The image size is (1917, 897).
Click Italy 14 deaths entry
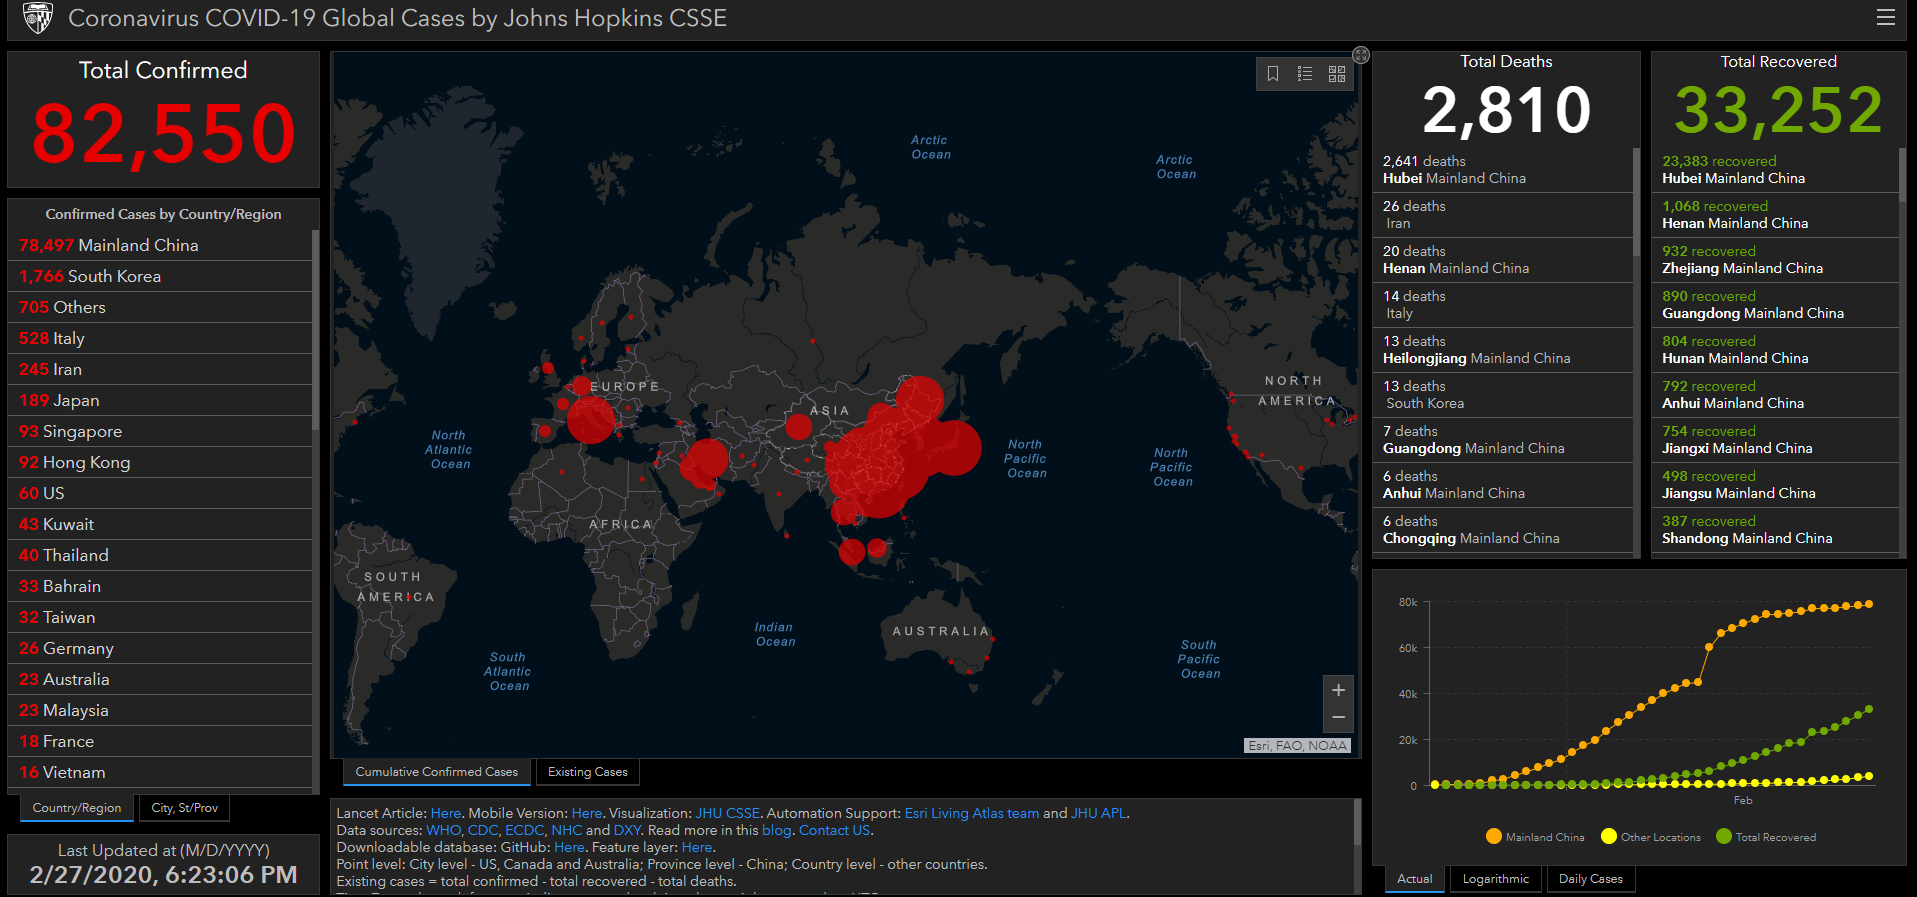point(1503,305)
